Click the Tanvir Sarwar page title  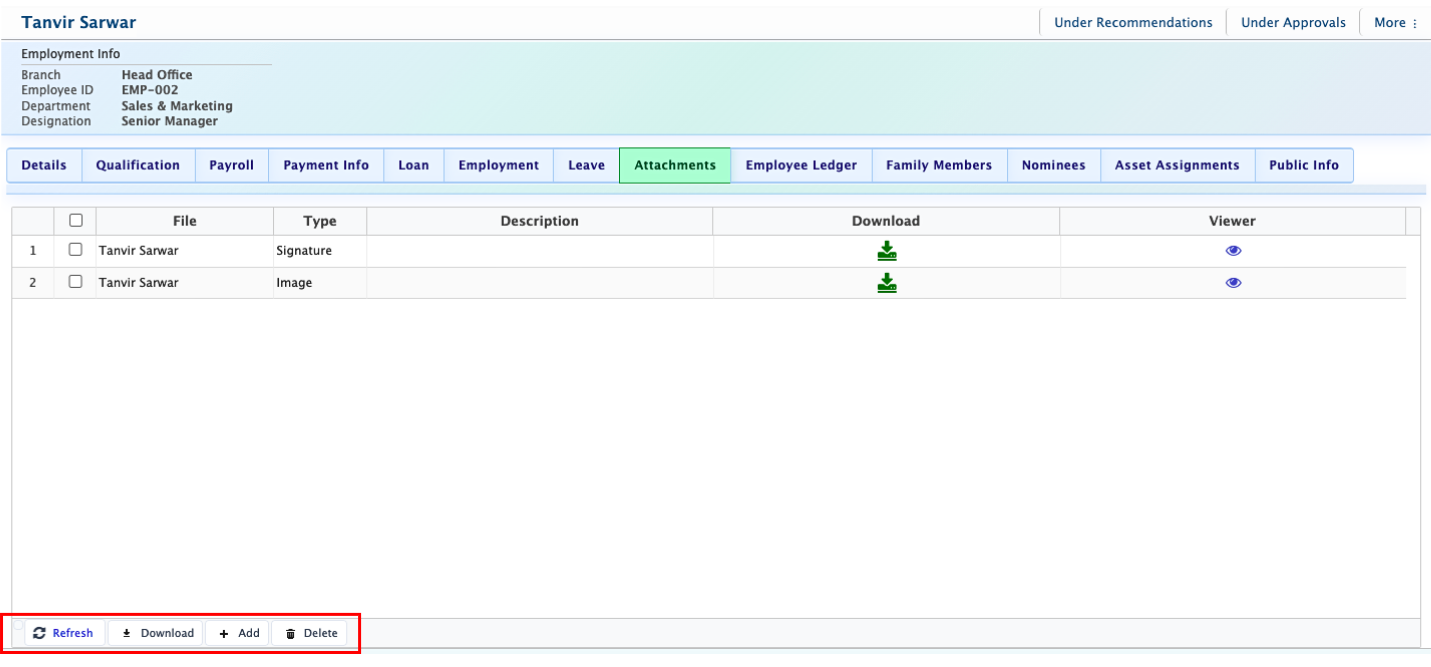(x=78, y=22)
